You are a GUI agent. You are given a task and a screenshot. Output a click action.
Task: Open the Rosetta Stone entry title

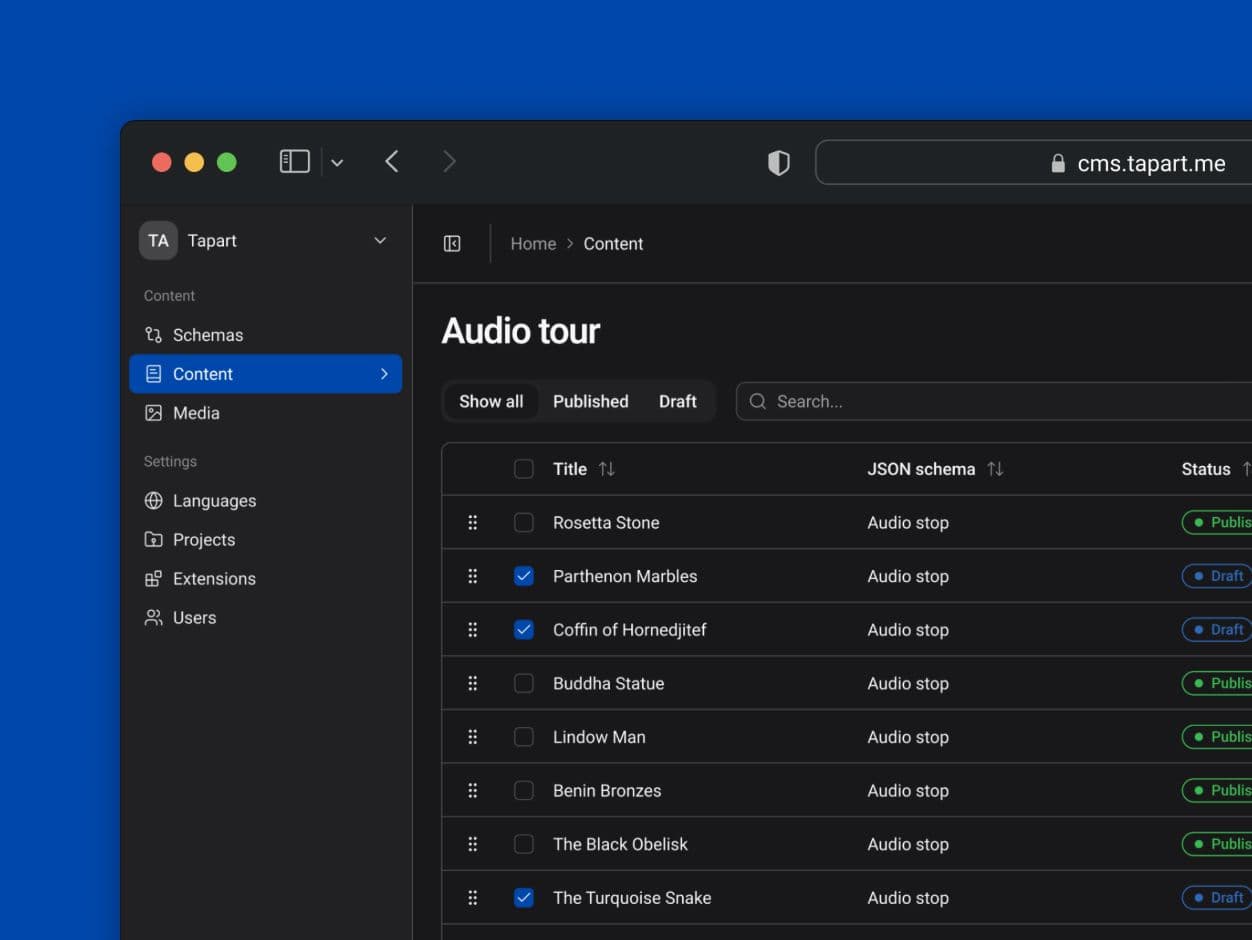[x=606, y=523]
